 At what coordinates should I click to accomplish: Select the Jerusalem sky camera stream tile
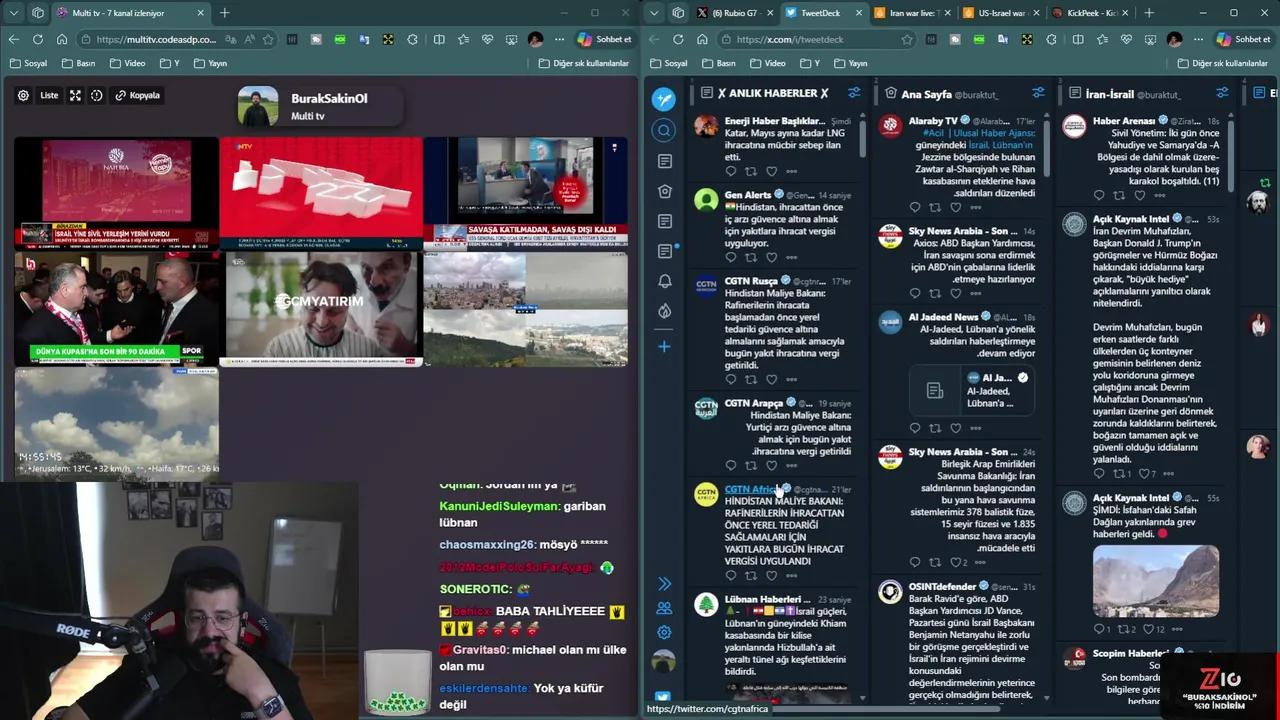[x=117, y=423]
